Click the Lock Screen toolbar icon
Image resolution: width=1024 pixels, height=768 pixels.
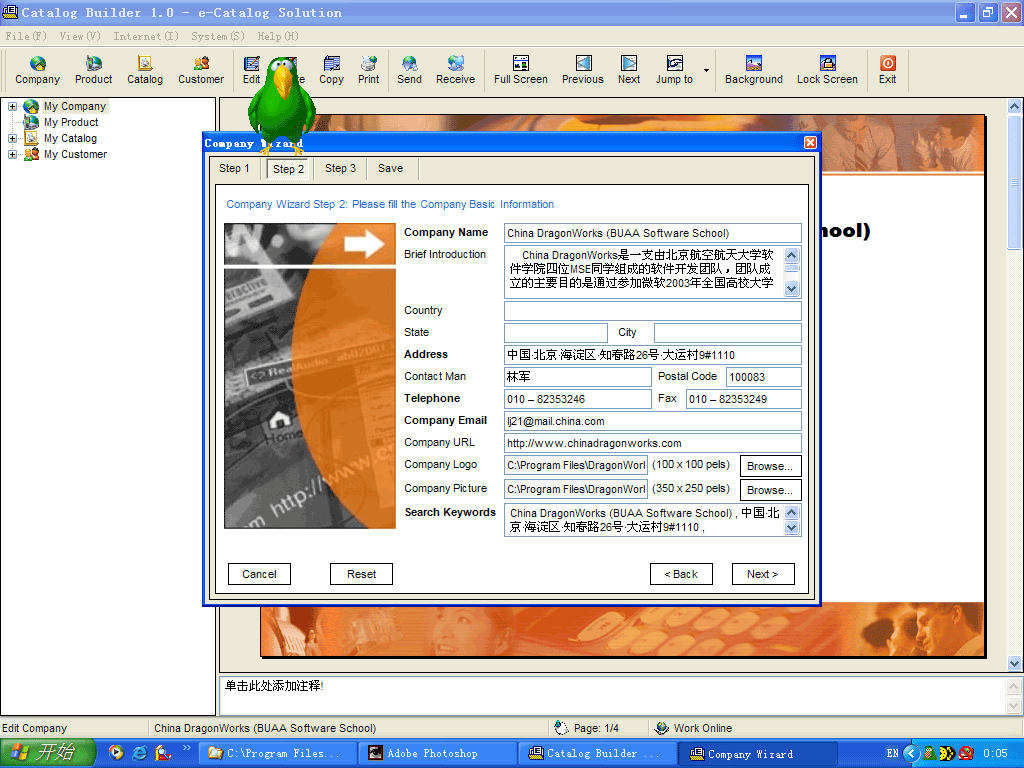pyautogui.click(x=827, y=70)
